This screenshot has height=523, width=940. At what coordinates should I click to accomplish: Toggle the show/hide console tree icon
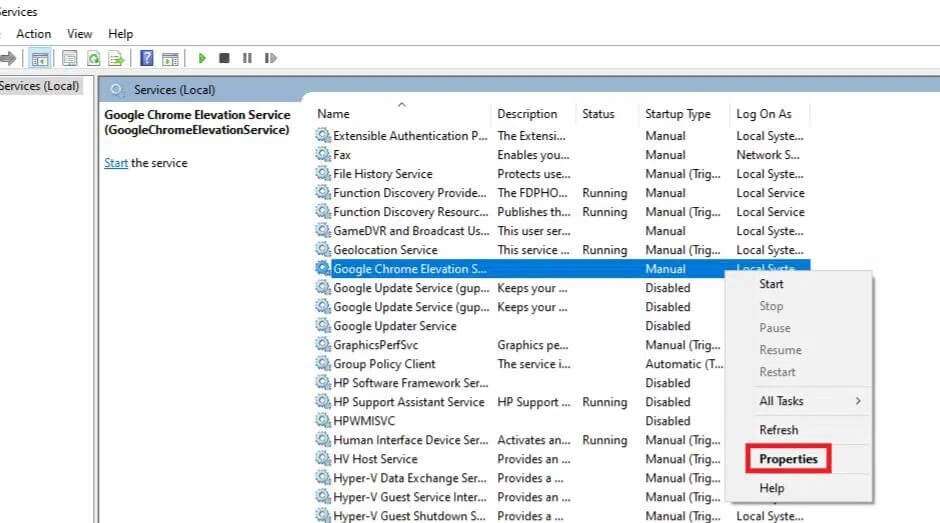[40, 59]
